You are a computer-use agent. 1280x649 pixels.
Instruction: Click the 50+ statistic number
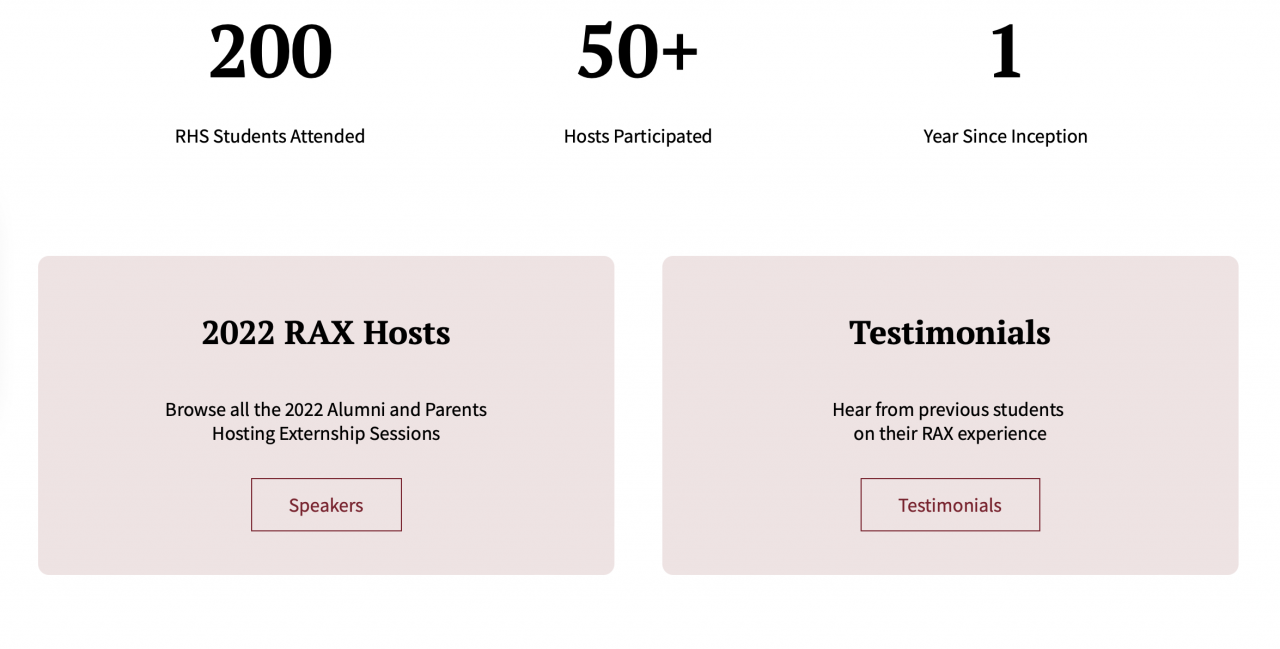point(637,52)
